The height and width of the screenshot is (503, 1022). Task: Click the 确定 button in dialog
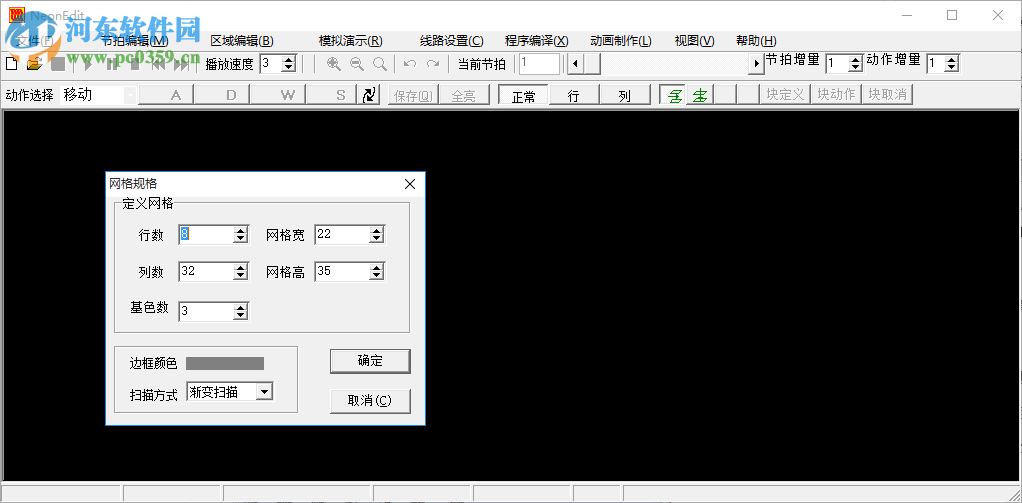pos(370,361)
